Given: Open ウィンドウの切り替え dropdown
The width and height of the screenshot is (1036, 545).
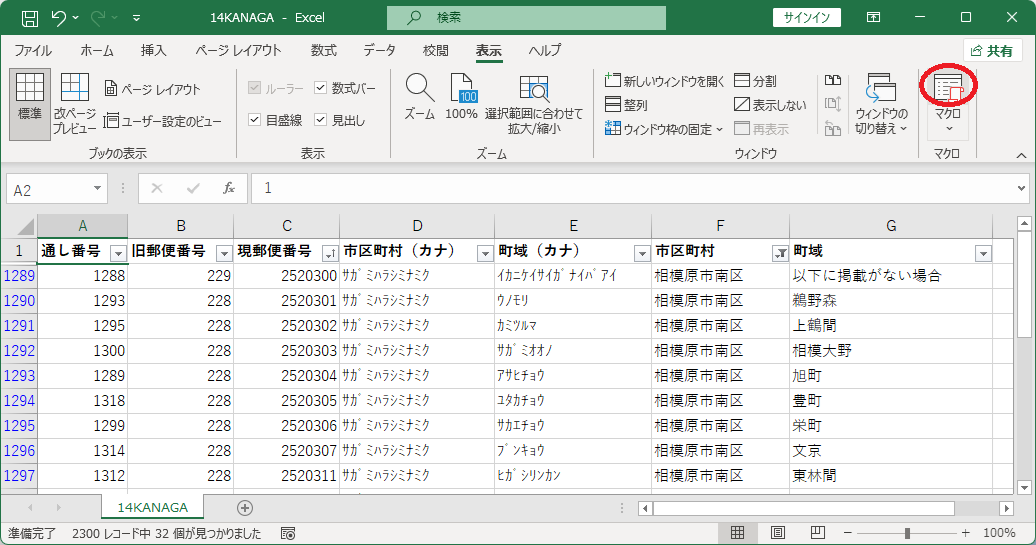Looking at the screenshot, I should click(x=881, y=104).
